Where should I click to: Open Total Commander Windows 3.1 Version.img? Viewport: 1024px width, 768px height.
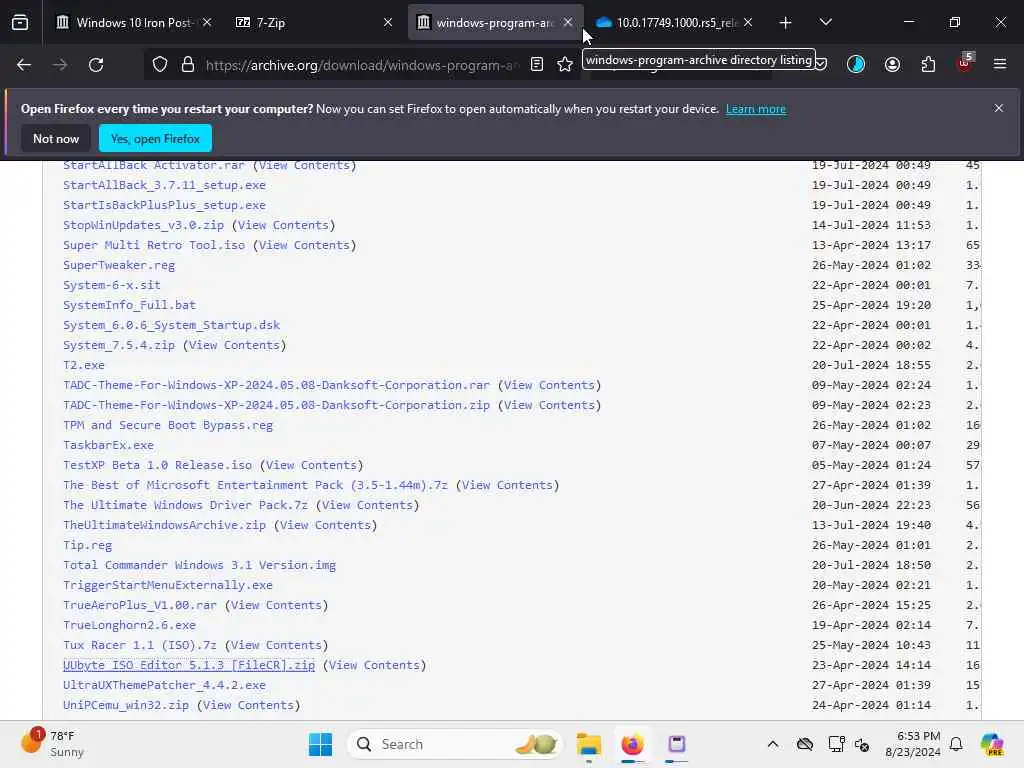pos(199,566)
